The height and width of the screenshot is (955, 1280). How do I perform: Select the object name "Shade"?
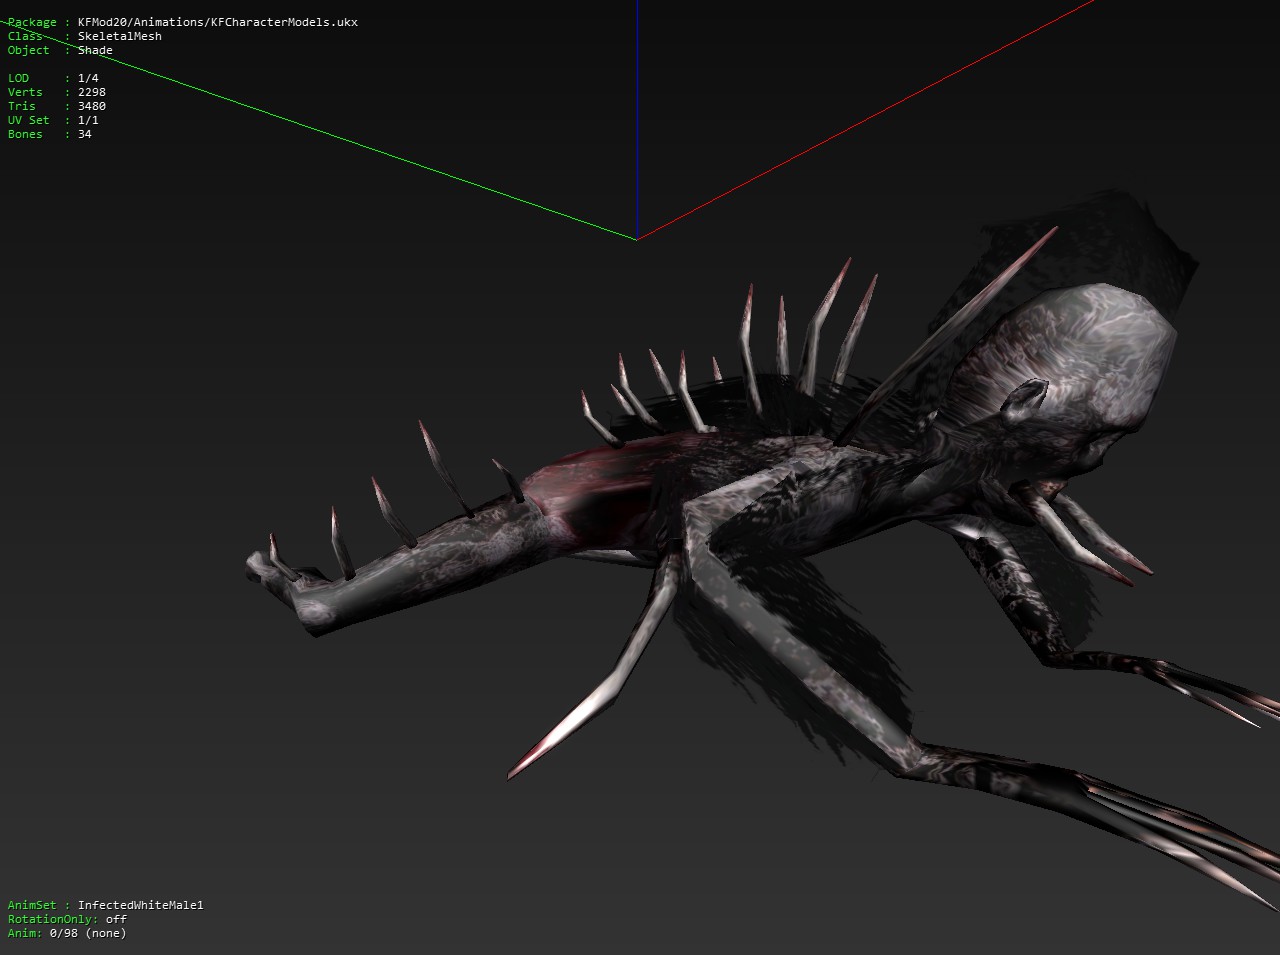(x=95, y=50)
